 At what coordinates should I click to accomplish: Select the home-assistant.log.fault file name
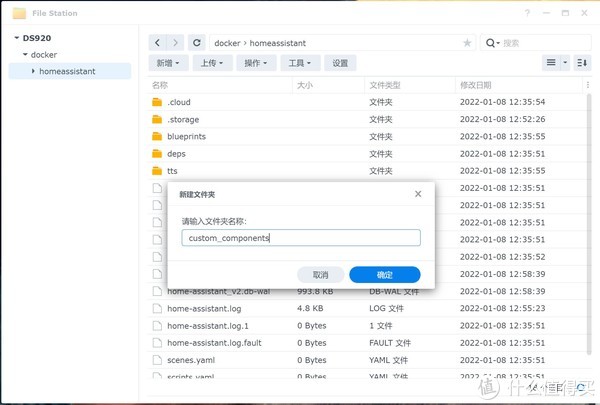coord(214,343)
